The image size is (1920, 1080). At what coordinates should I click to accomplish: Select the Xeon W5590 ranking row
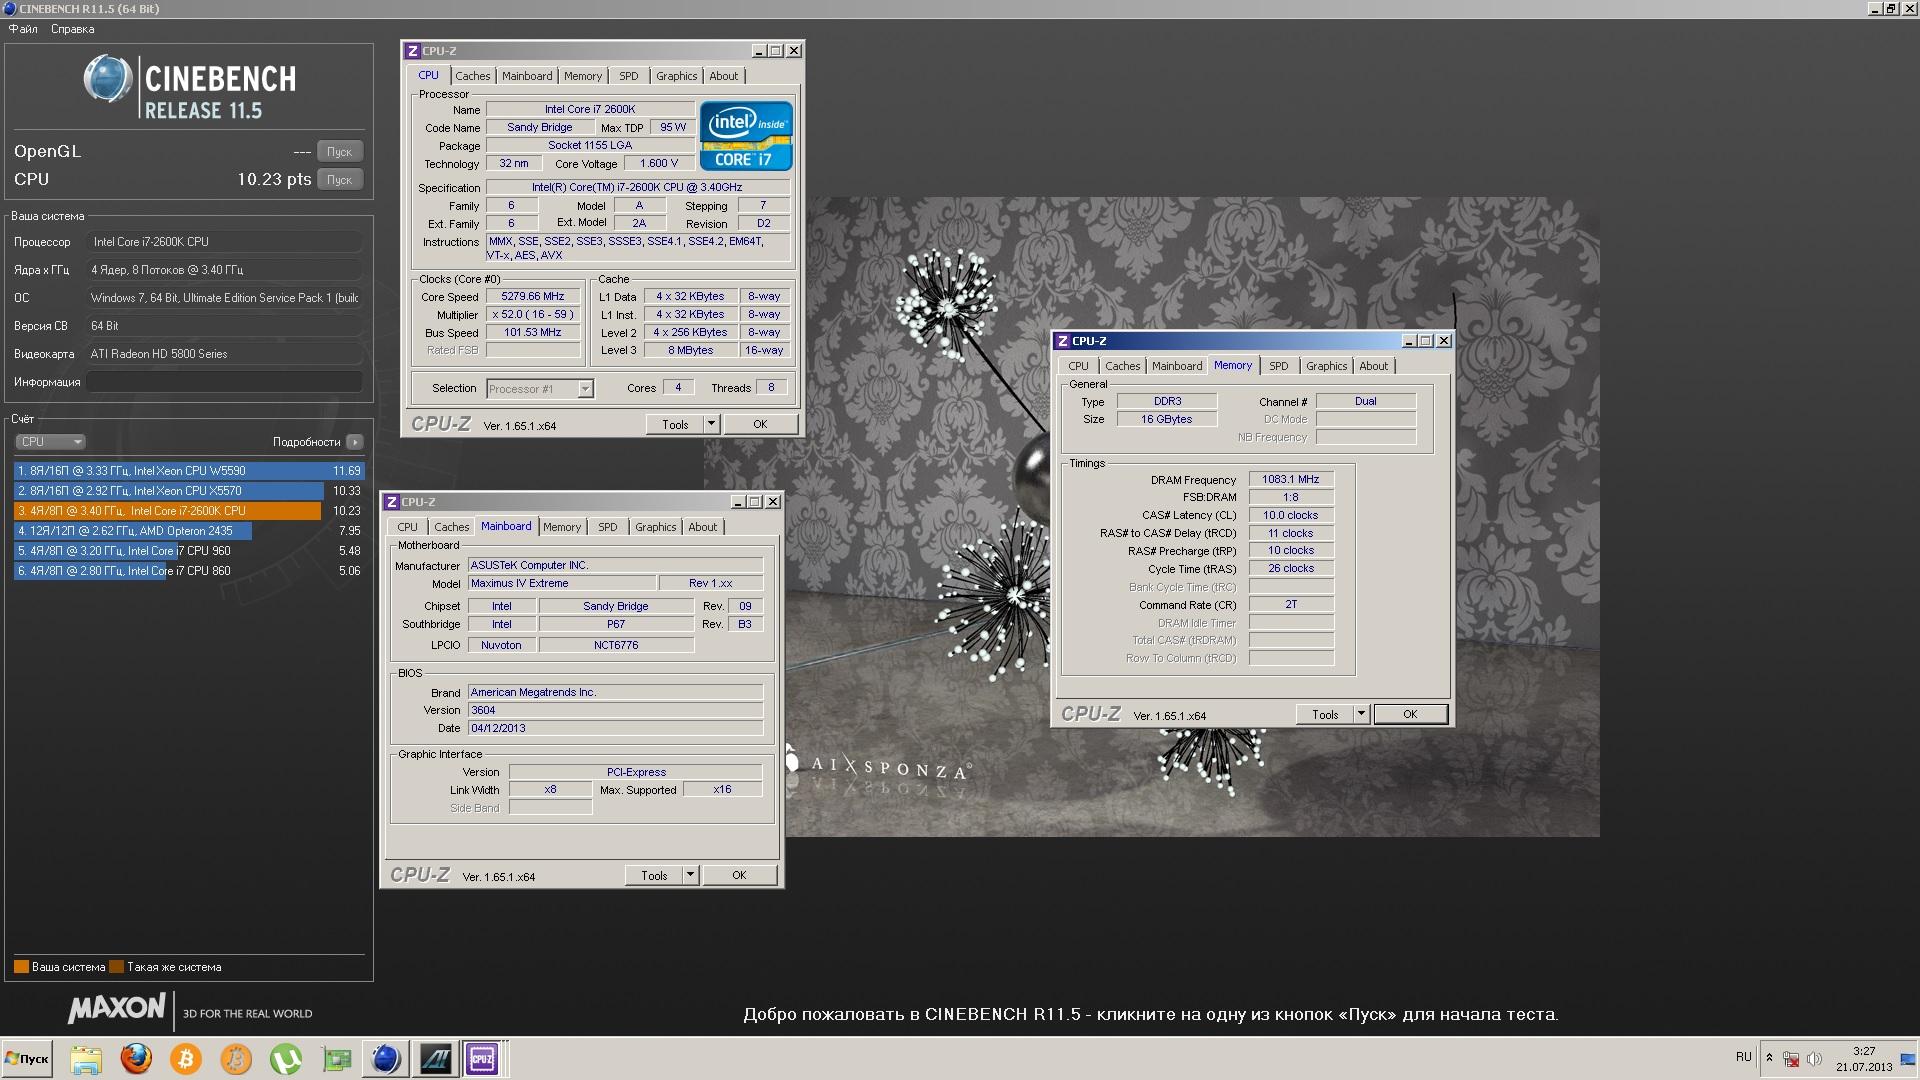click(x=189, y=471)
